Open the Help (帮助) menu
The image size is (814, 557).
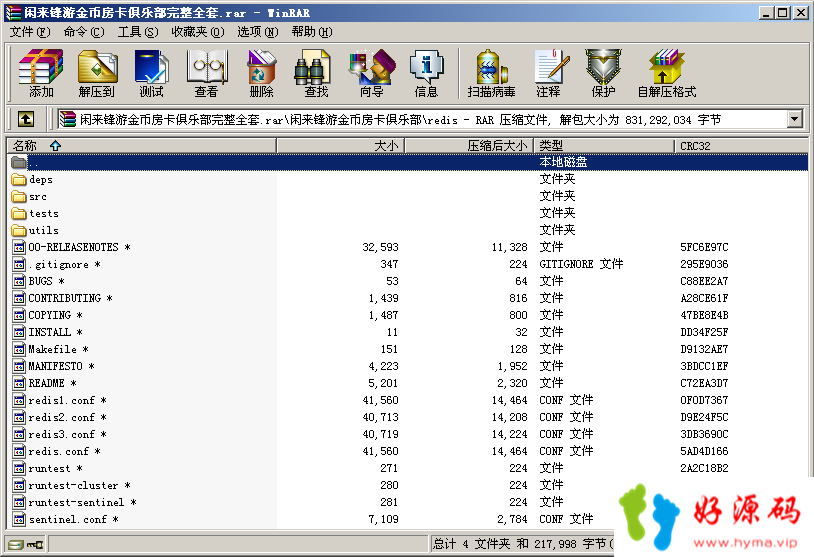312,32
